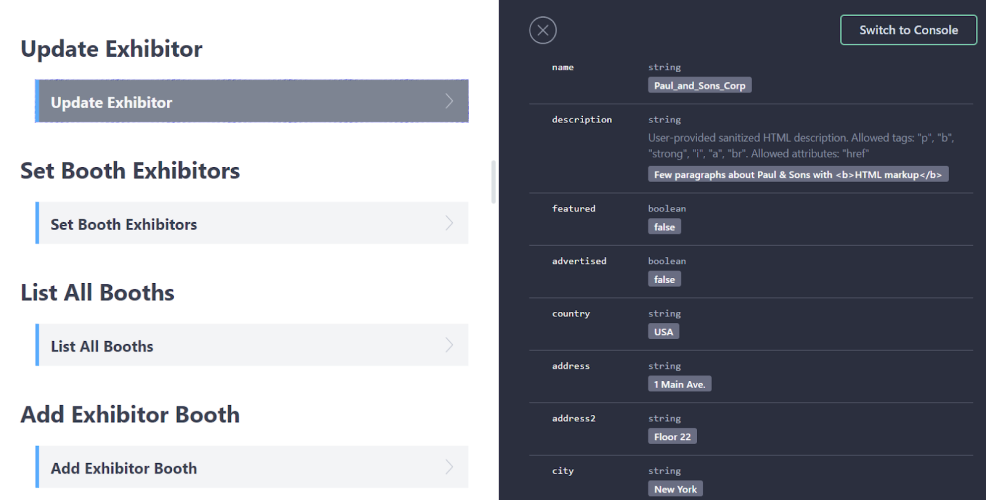
Task: Click the advertised parameter label
Action: point(579,261)
